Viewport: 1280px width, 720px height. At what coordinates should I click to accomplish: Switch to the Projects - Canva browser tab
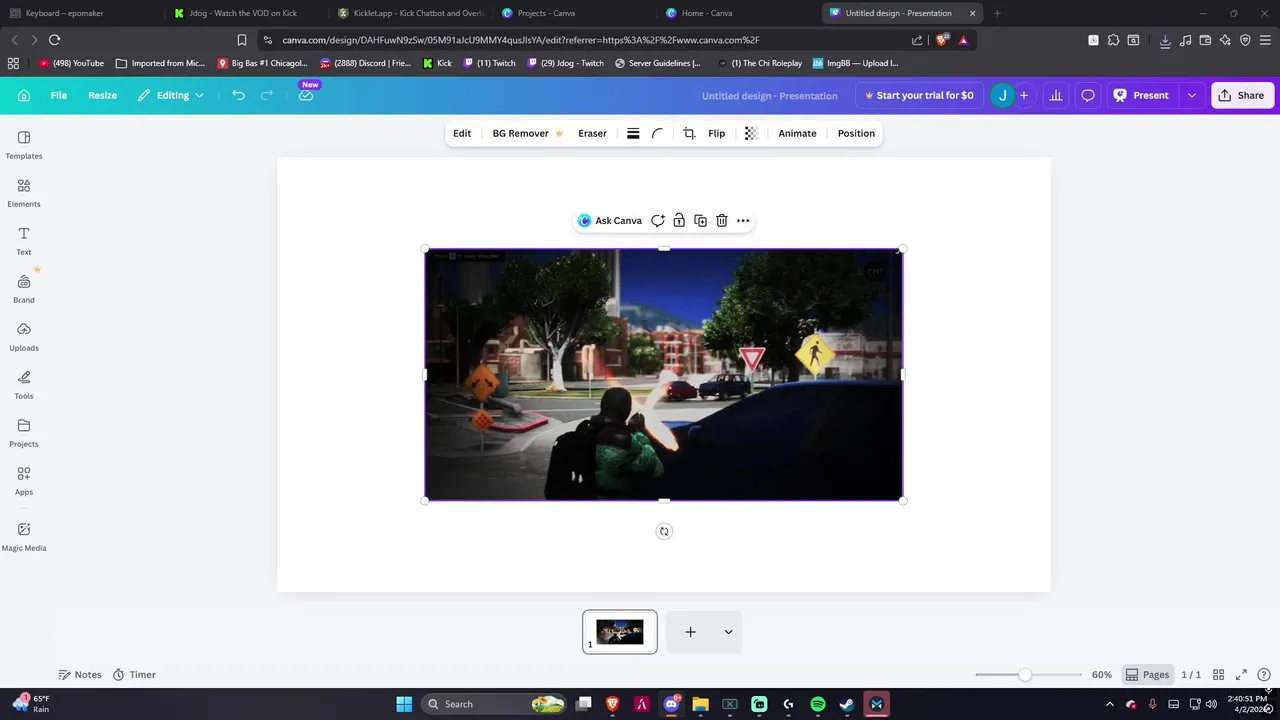tap(573, 13)
